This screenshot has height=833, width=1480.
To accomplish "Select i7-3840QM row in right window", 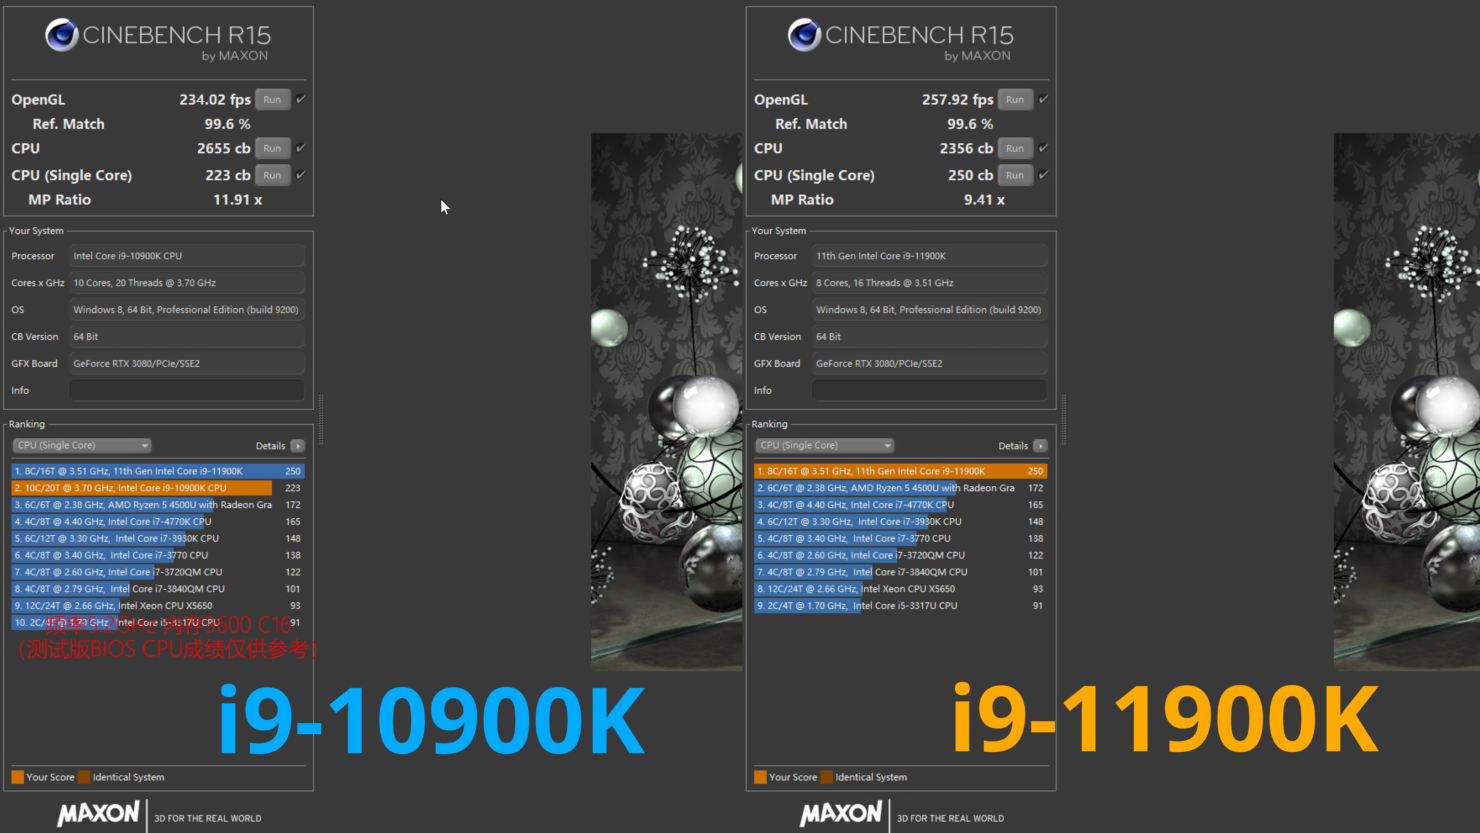I will coord(901,572).
